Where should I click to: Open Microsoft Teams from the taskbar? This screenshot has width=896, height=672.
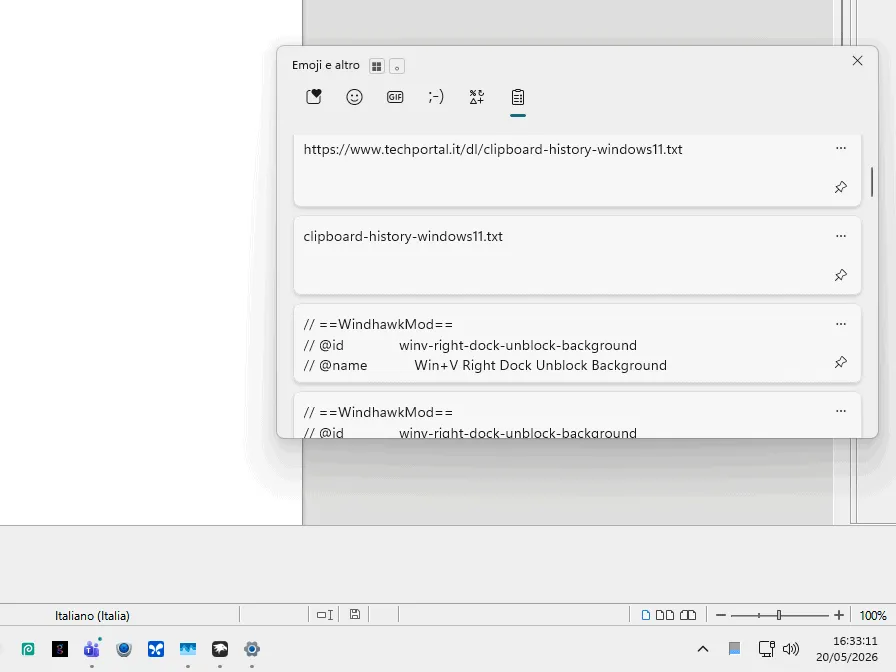[92, 649]
